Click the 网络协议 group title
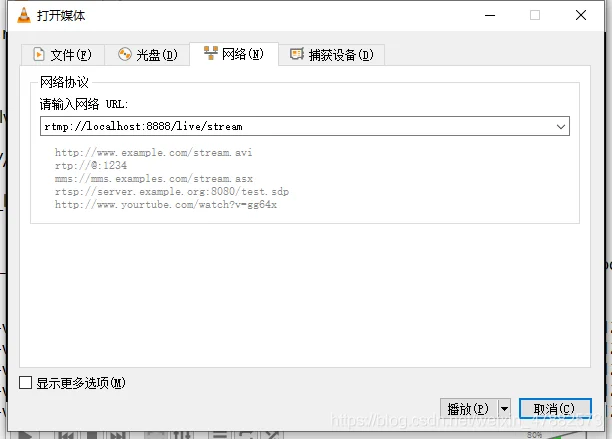Screen dimensions: 612x439 [x=64, y=82]
